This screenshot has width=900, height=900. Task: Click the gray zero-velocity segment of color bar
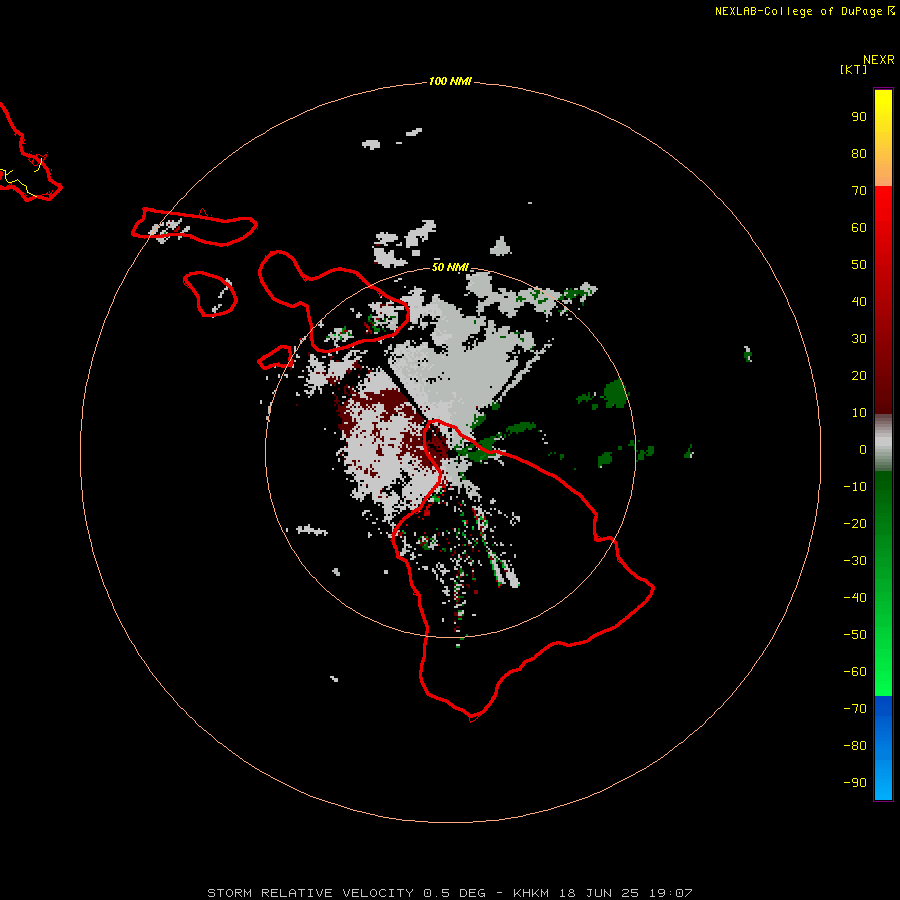tap(883, 443)
